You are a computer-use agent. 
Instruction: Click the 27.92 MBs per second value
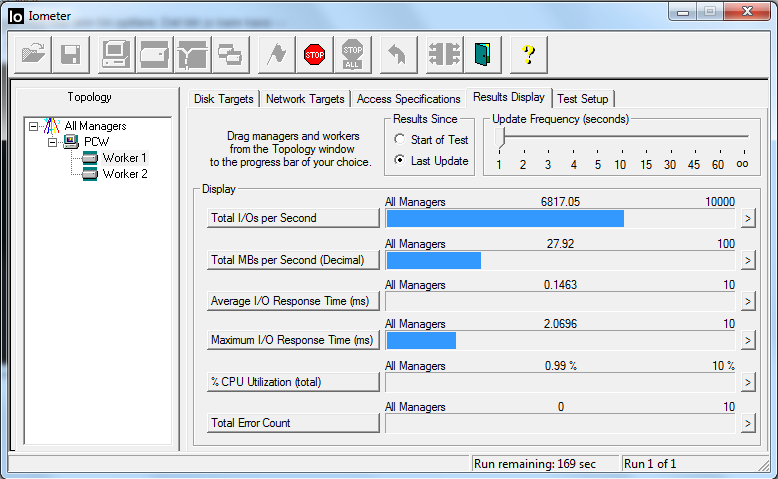[560, 244]
